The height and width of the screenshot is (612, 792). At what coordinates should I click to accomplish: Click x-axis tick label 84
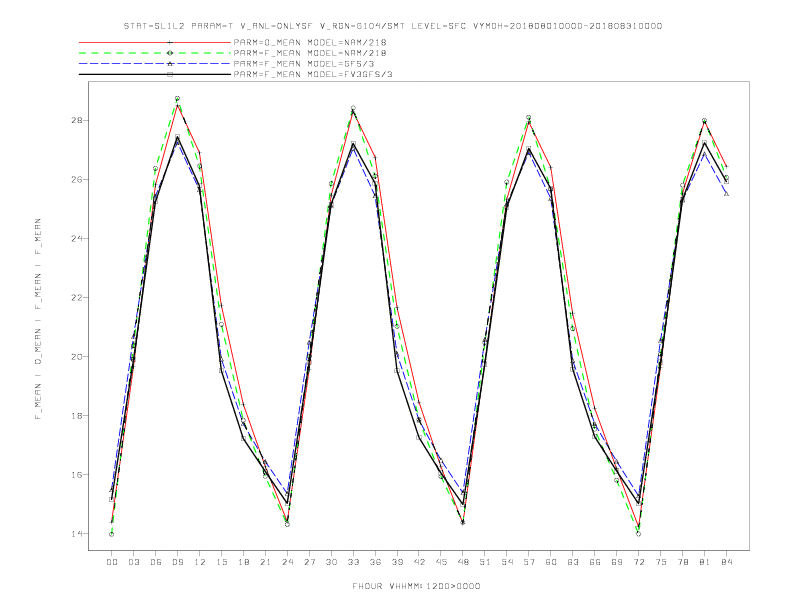click(x=726, y=562)
